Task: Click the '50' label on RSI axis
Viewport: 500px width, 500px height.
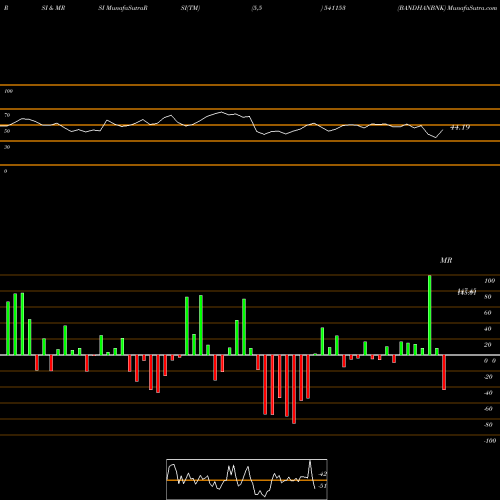Action: coord(7,131)
